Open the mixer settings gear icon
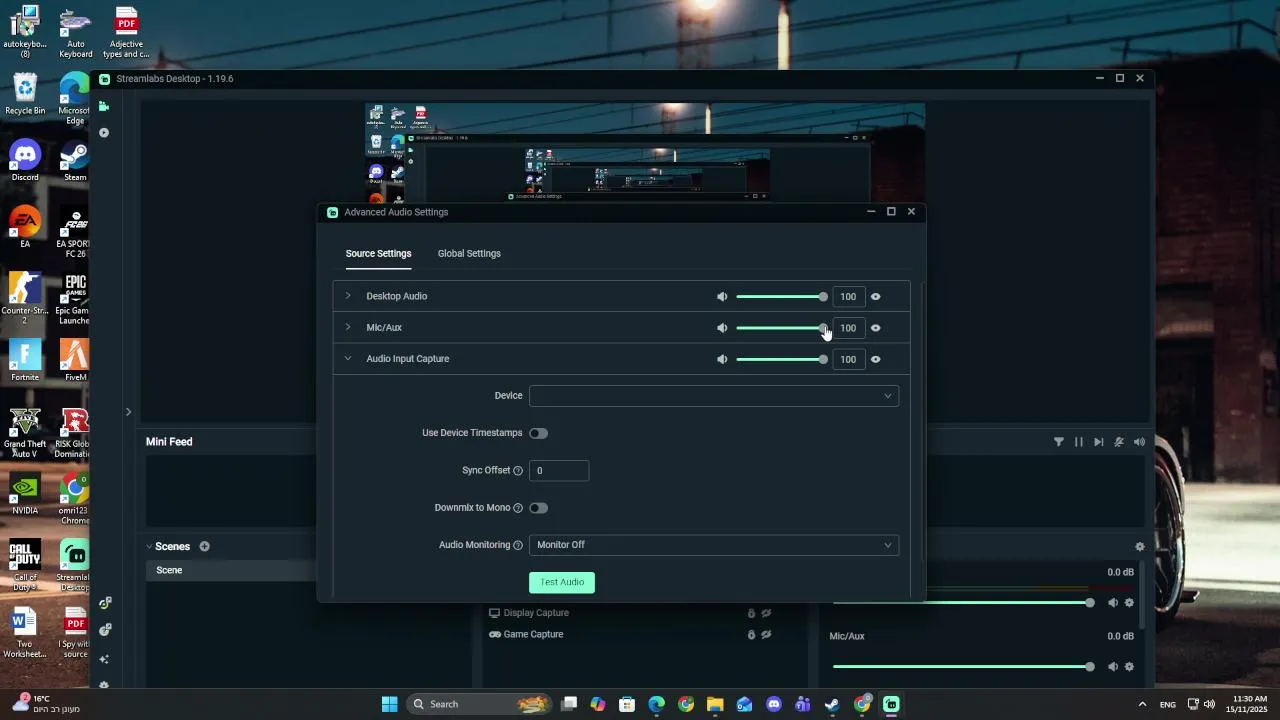The image size is (1280, 720). tap(1139, 546)
